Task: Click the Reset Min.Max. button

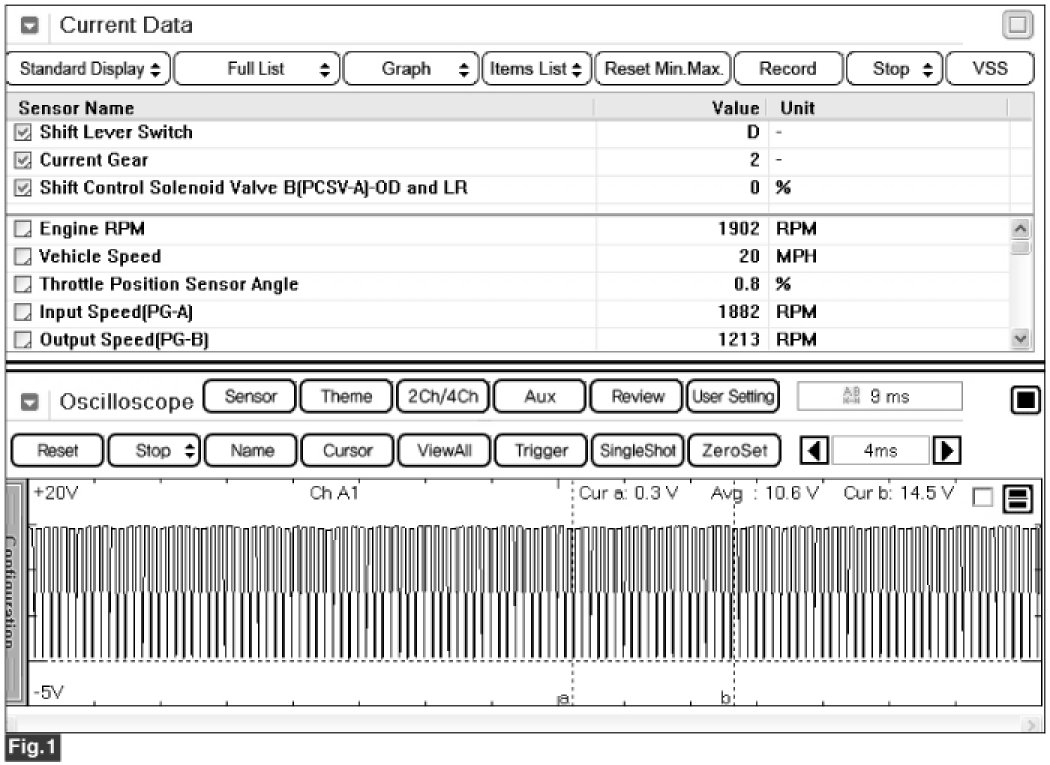Action: [663, 69]
